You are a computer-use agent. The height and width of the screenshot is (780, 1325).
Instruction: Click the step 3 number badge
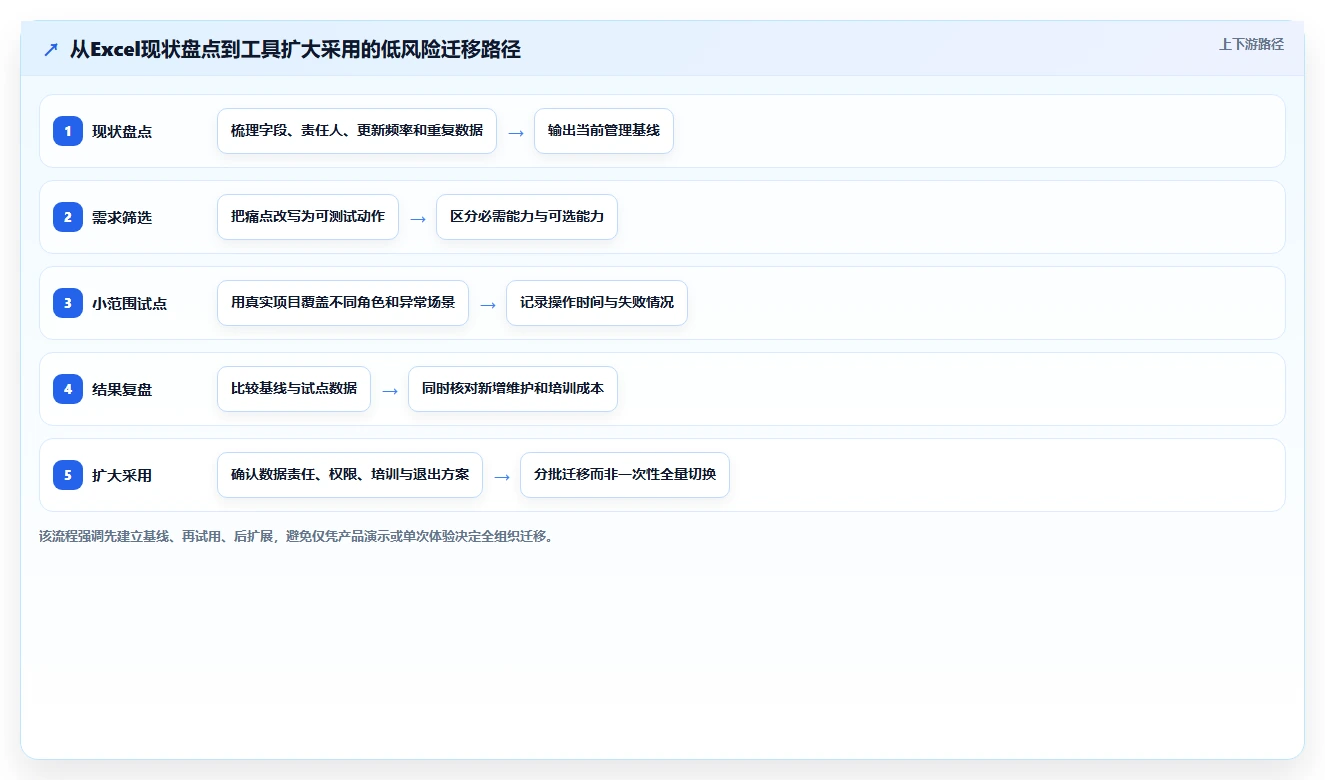click(68, 303)
